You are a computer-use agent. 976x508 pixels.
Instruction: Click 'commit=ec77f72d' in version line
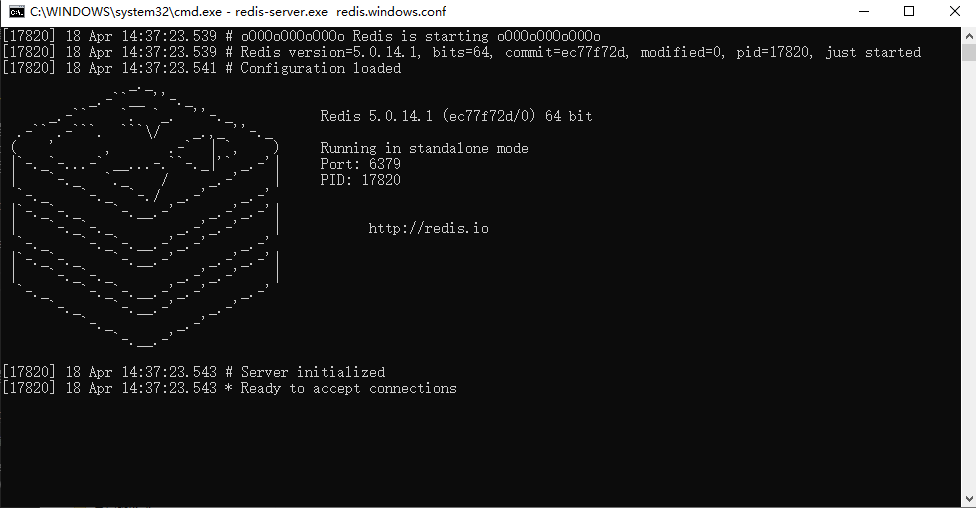pyautogui.click(x=567, y=52)
